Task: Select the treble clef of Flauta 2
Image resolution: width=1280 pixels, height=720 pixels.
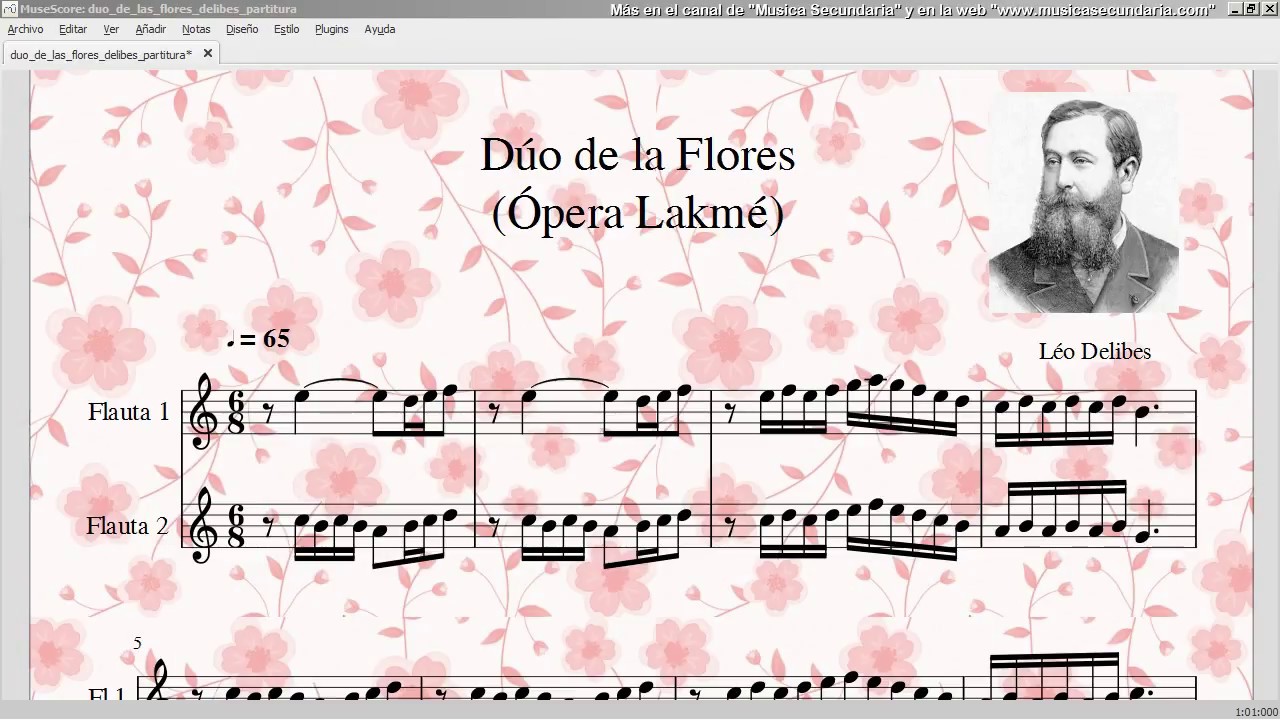Action: coord(203,525)
